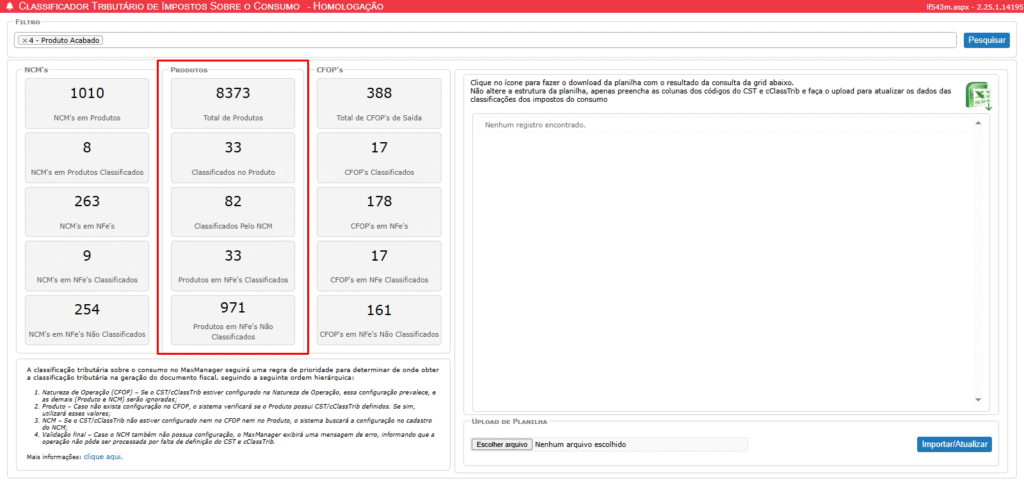Click the Pesquisar button

coord(986,40)
